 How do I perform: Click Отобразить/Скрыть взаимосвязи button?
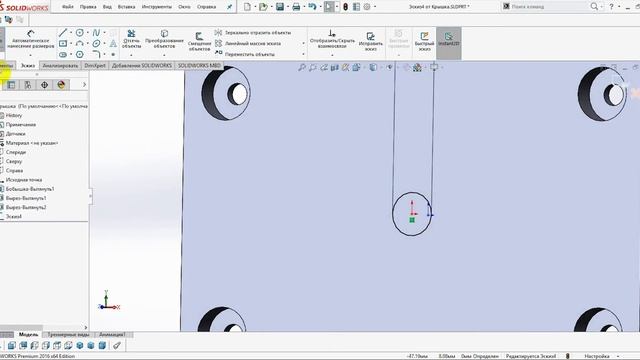coord(332,39)
